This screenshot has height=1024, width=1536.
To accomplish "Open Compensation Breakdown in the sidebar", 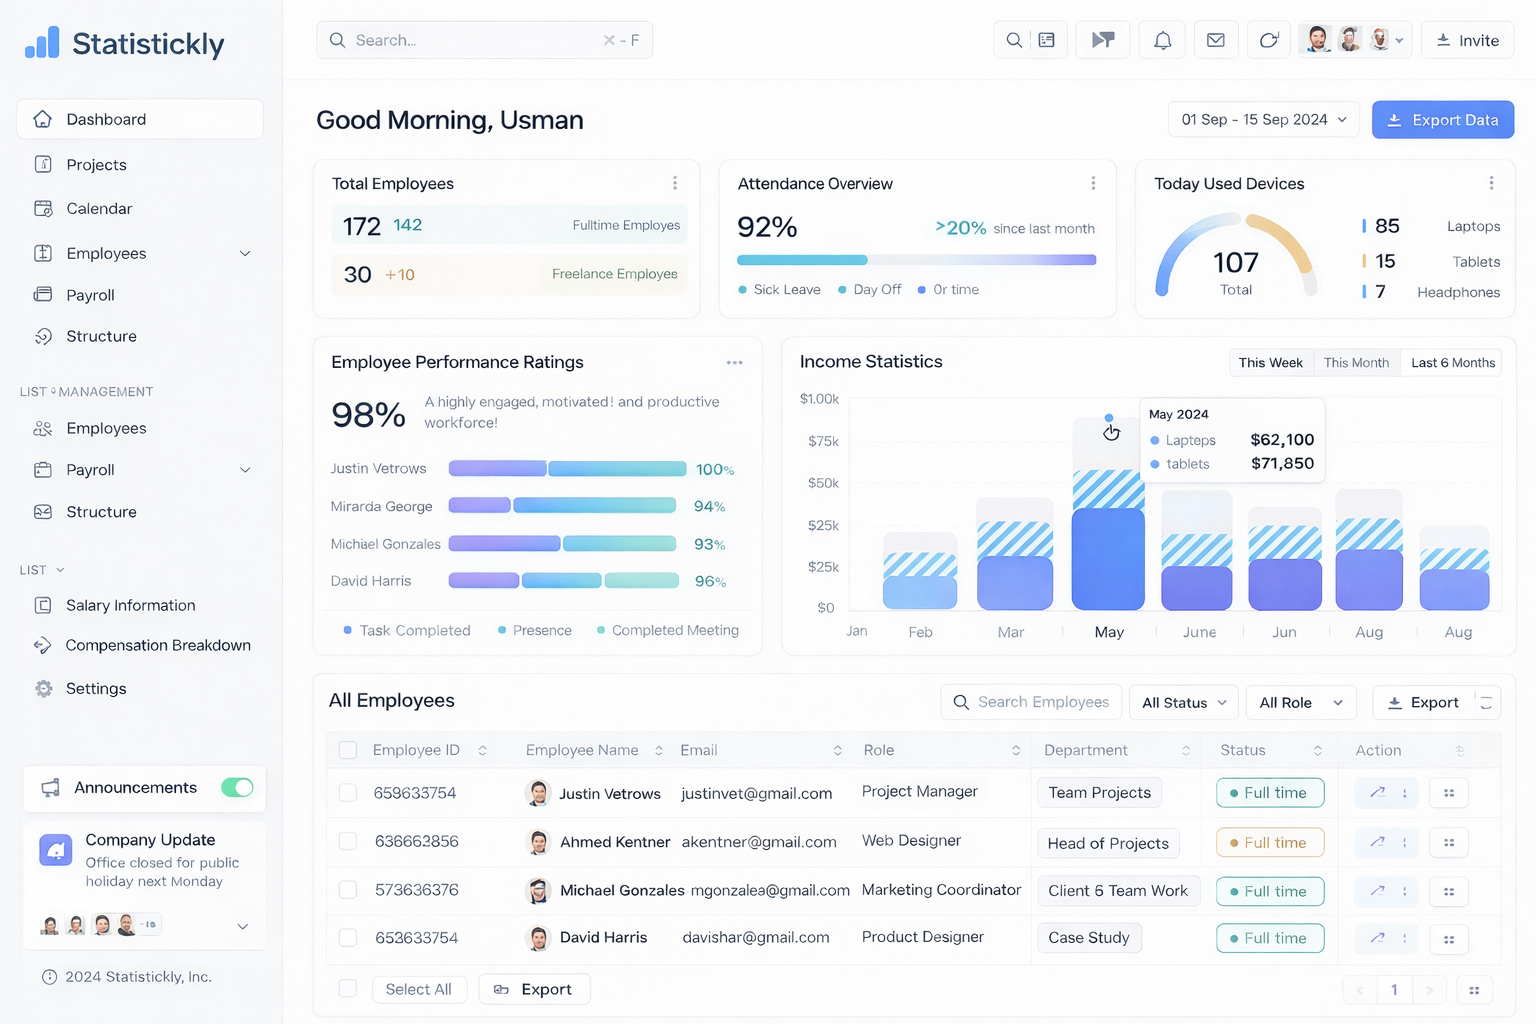I will pos(157,645).
